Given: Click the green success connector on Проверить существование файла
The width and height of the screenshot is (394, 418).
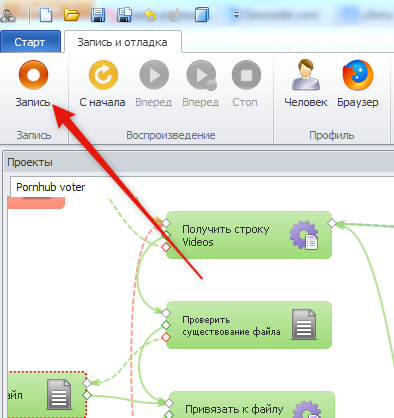Looking at the screenshot, I should (166, 325).
